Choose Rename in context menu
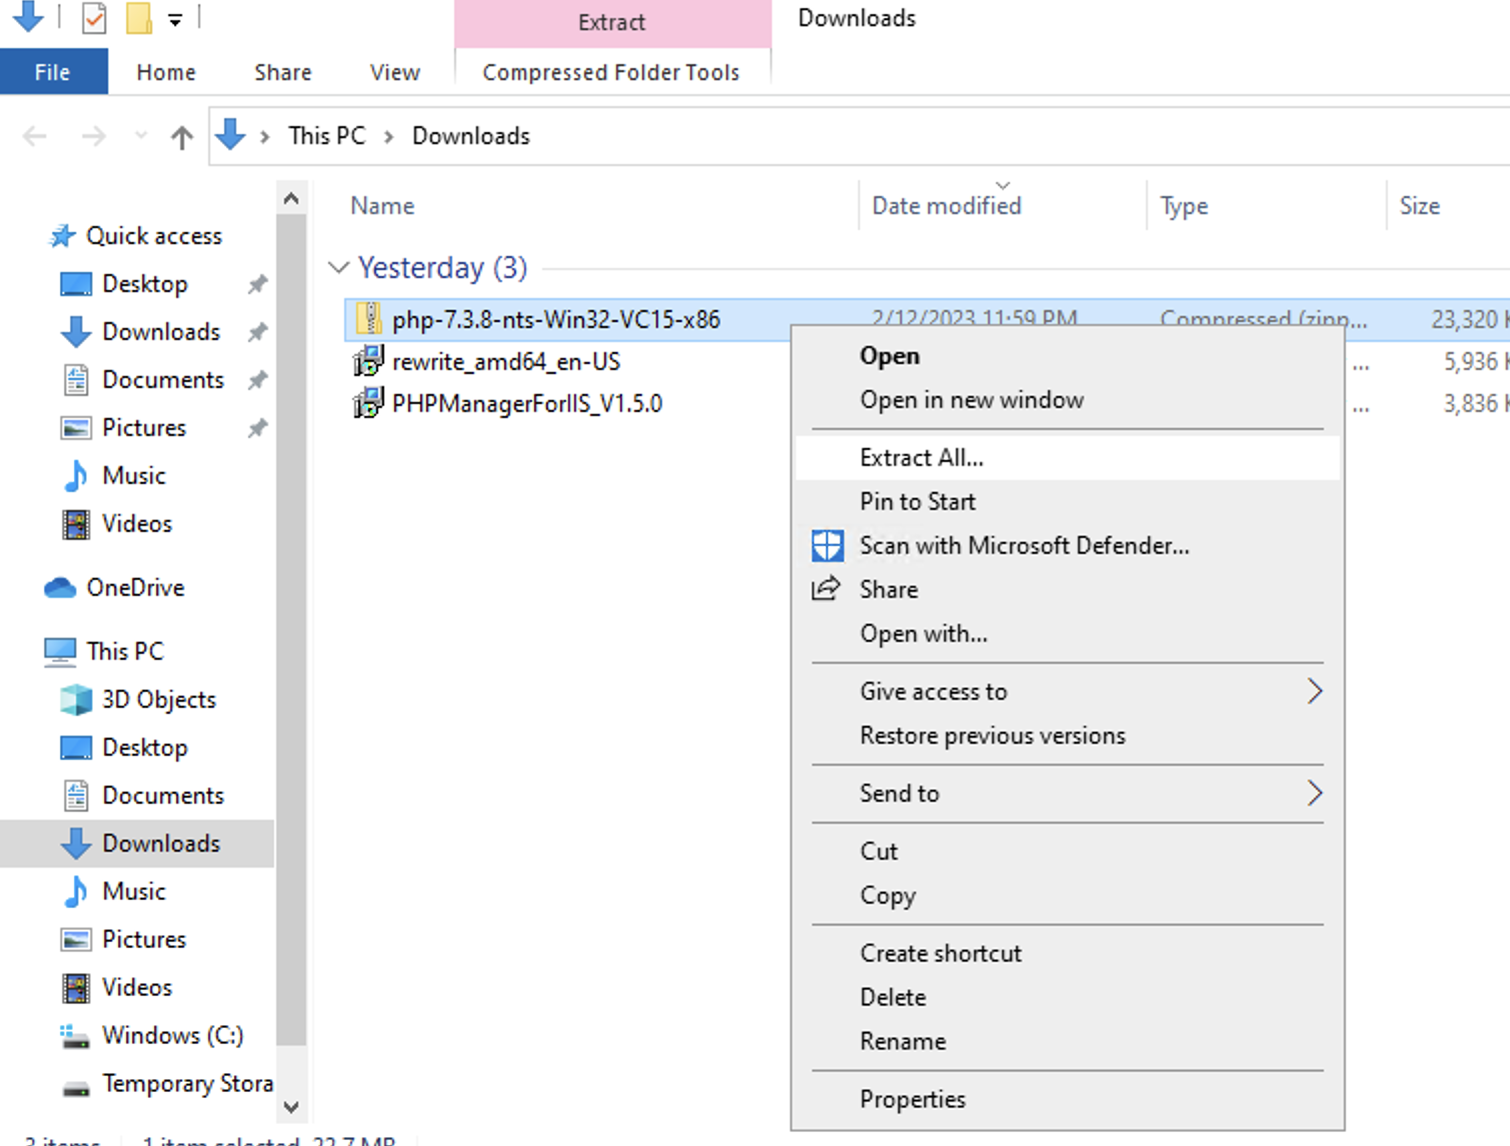Image resolution: width=1510 pixels, height=1146 pixels. [x=1068, y=1042]
